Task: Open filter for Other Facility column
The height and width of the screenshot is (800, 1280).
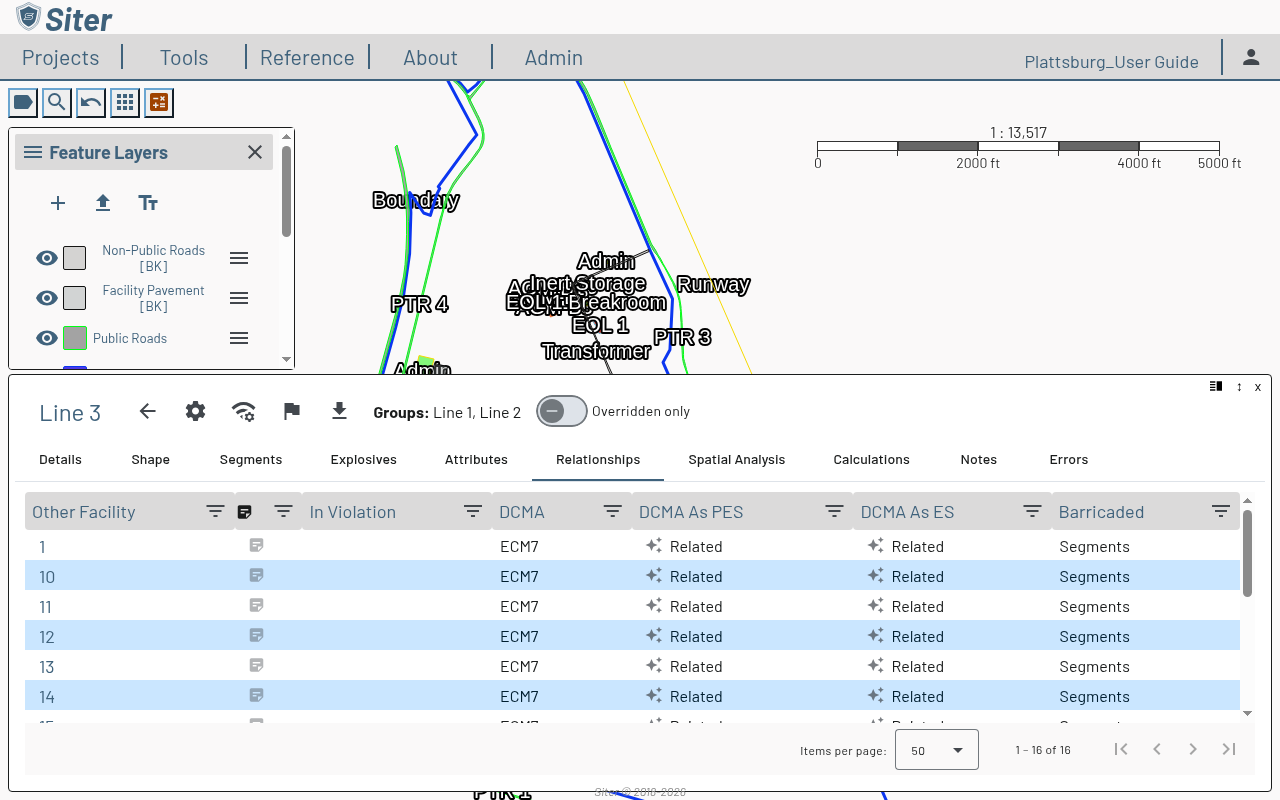Action: coord(215,511)
